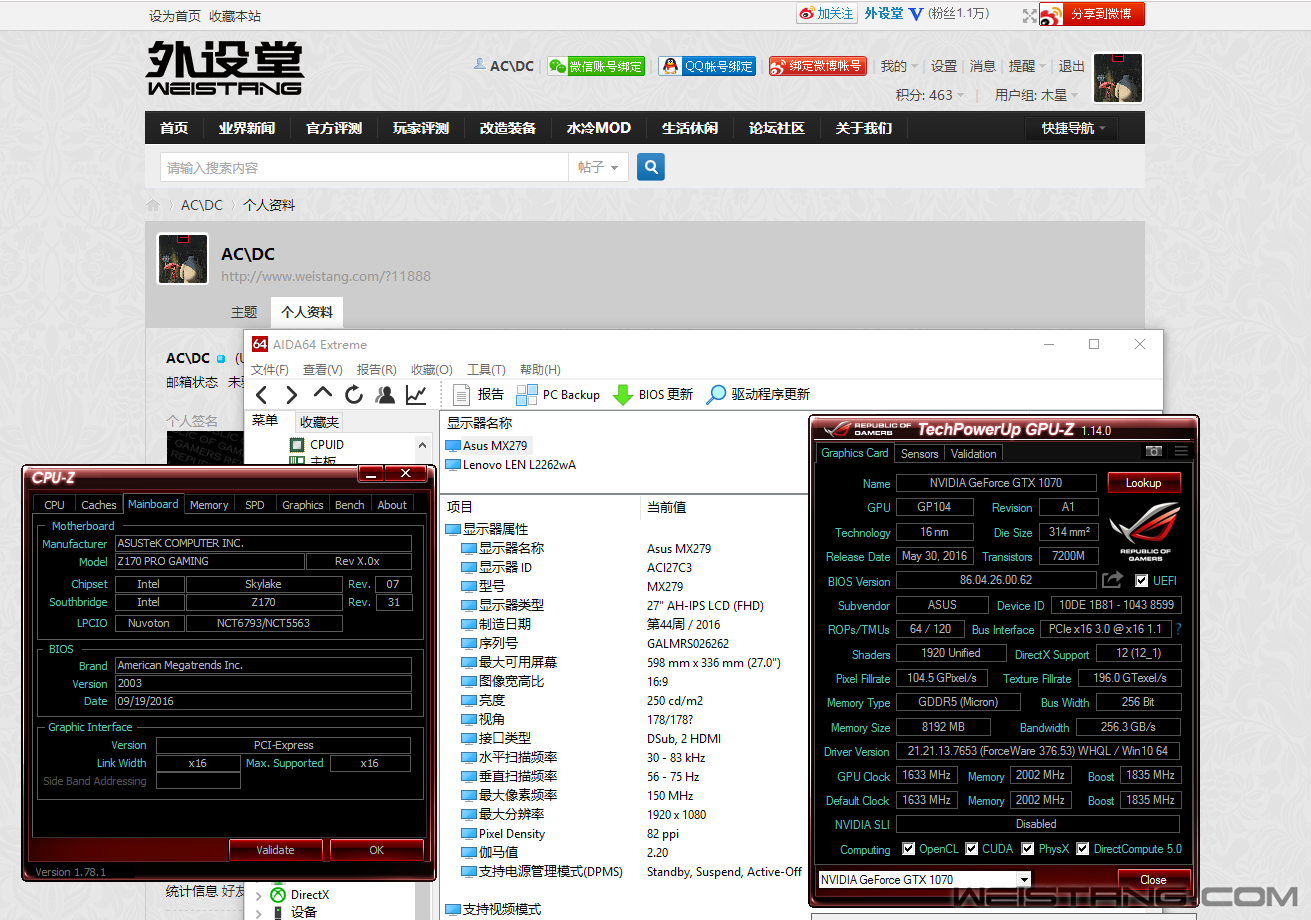Toggle the UEFI checkbox in GPU-Z

[1141, 581]
